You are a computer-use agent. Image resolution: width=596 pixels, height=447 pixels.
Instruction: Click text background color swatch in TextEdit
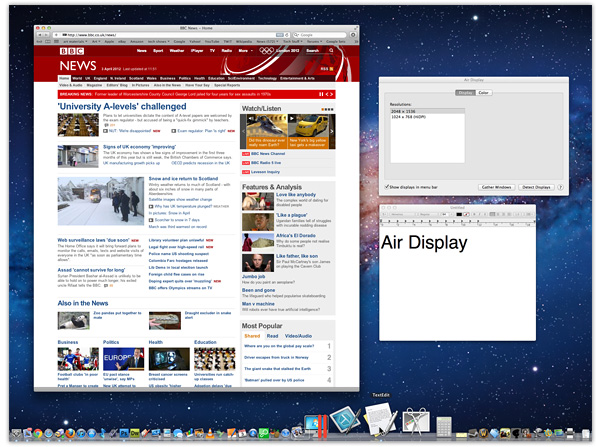466,214
